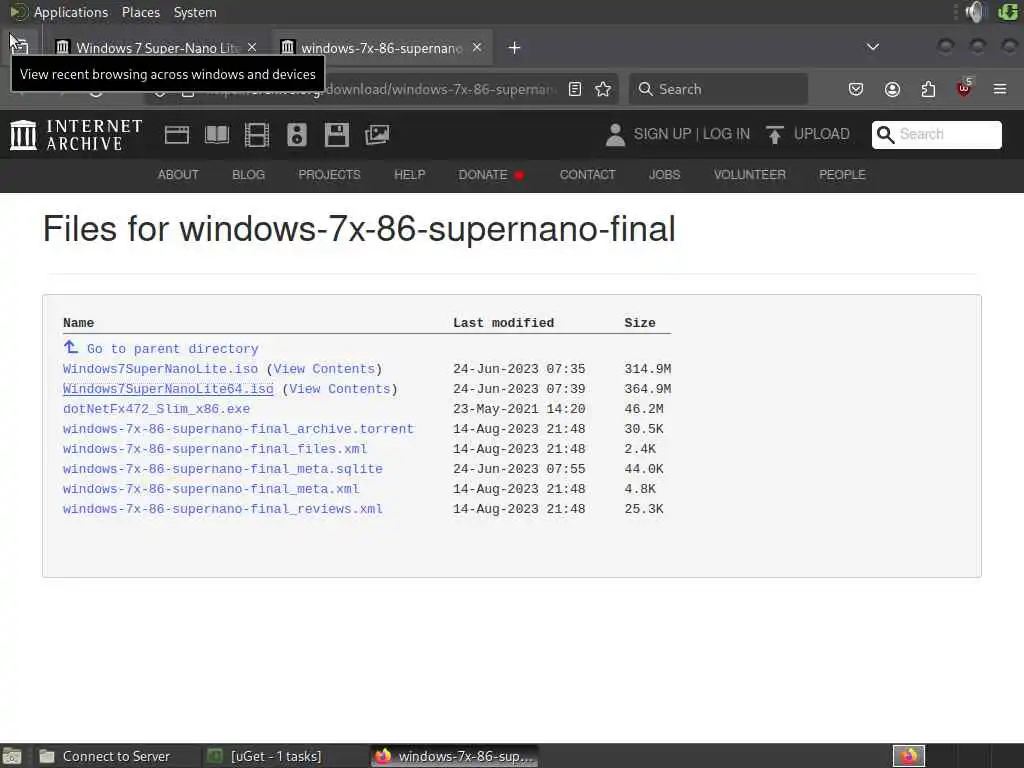Image resolution: width=1024 pixels, height=768 pixels.
Task: Open windows-7x-86-supernano-final_meta.sqlite link
Action: tap(223, 469)
